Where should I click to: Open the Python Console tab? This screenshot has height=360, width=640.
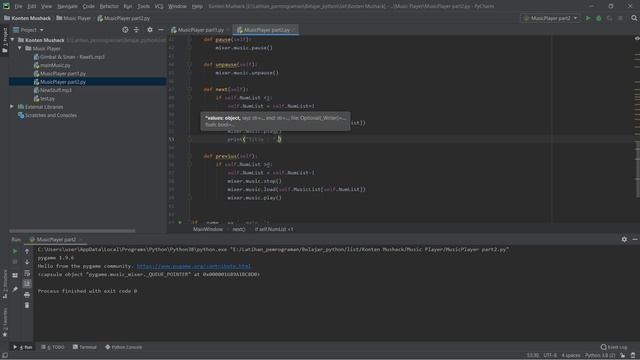[124, 347]
